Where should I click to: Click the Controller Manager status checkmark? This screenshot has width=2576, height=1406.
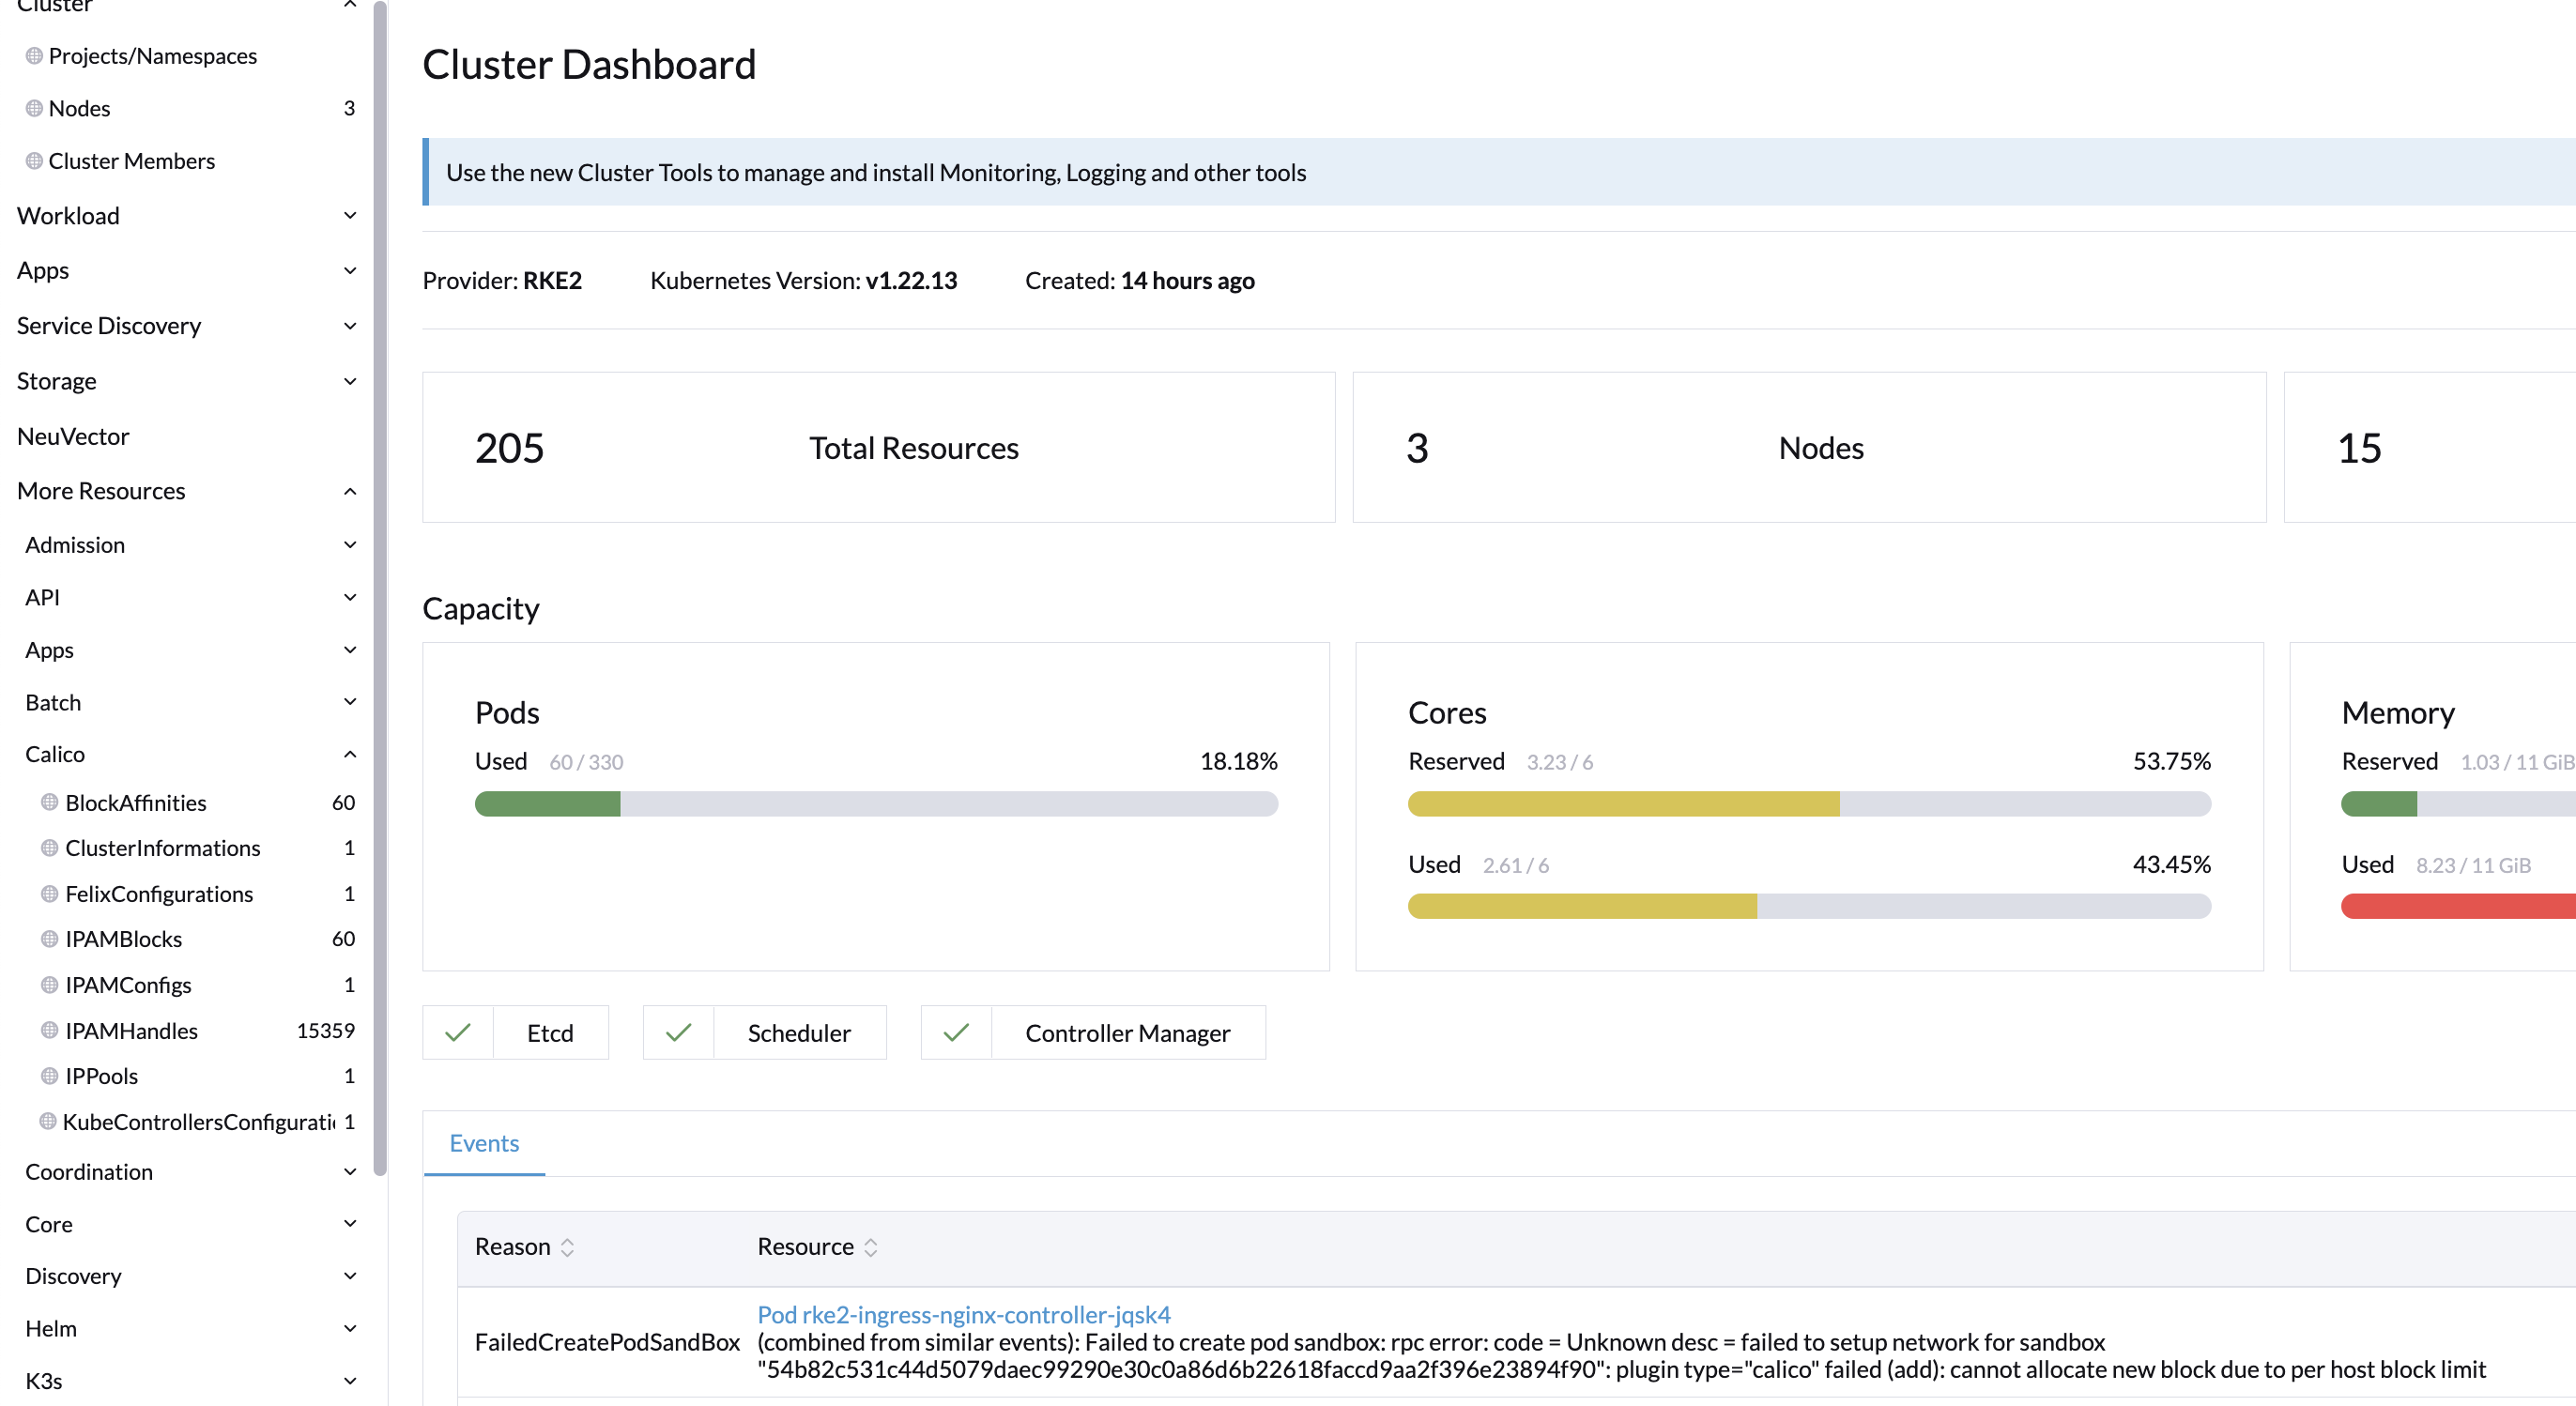(956, 1033)
